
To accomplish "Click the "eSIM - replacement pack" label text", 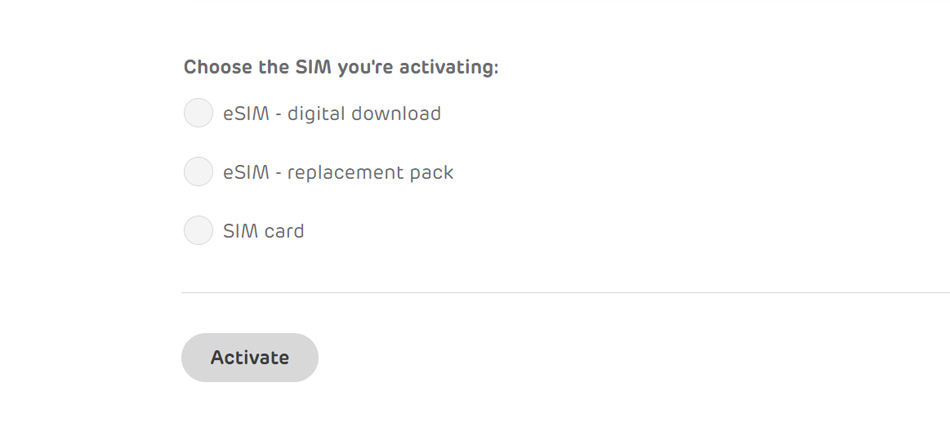I will point(338,173).
